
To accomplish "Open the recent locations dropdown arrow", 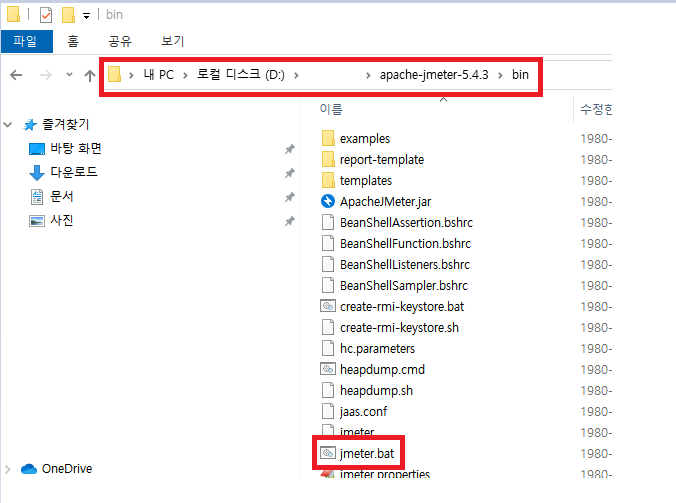I will [69, 75].
